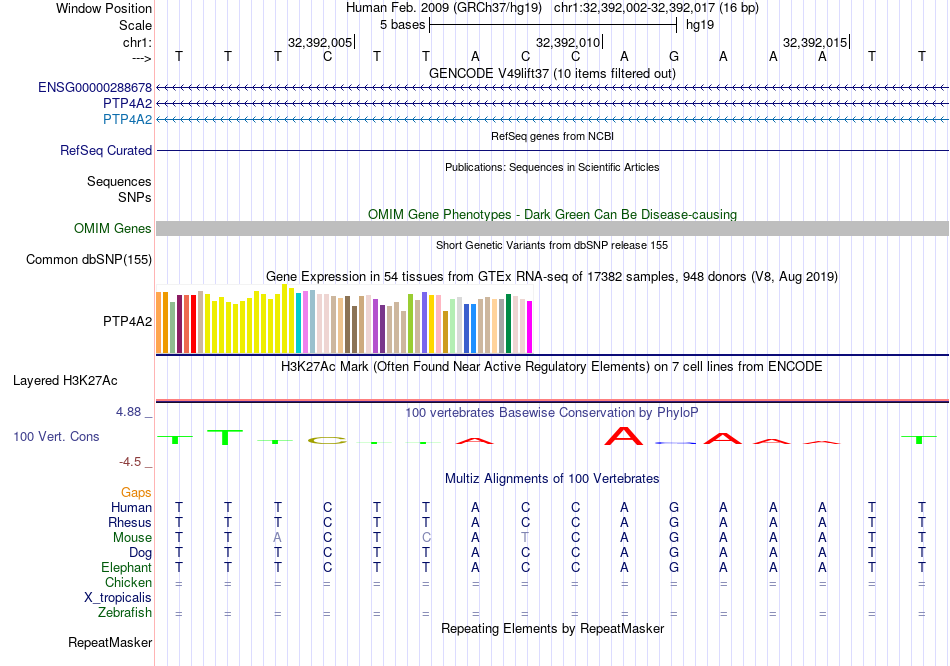Image resolution: width=950 pixels, height=666 pixels.
Task: Click the mismatched T in the Mouse row
Action: (x=525, y=538)
